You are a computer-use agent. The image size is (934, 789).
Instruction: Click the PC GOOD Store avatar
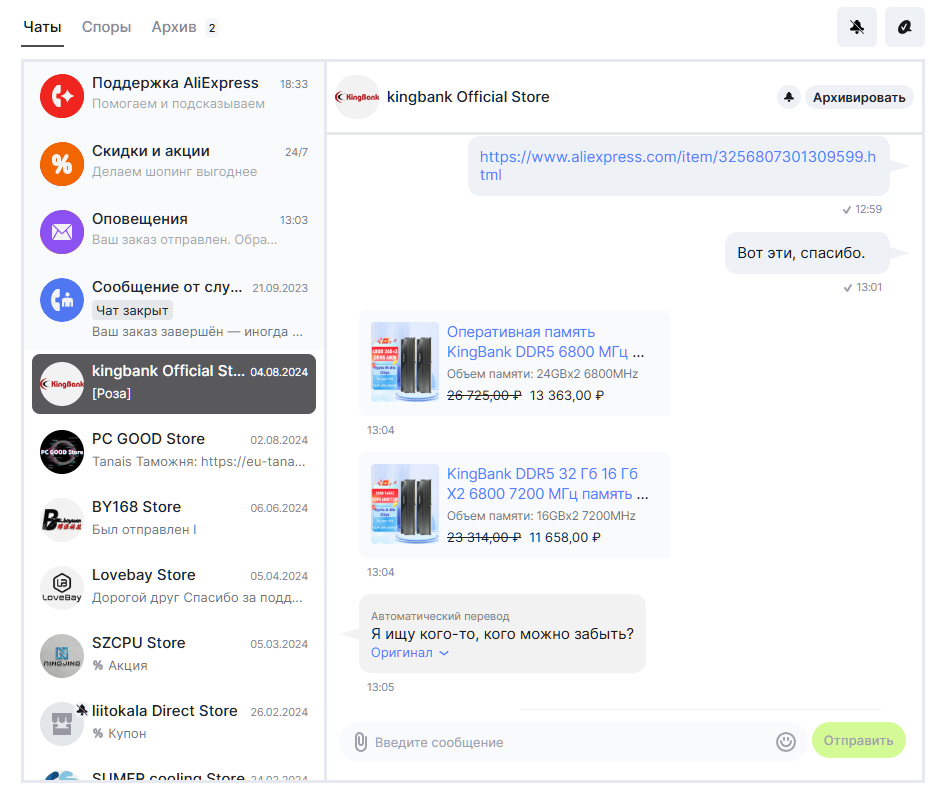coord(62,452)
